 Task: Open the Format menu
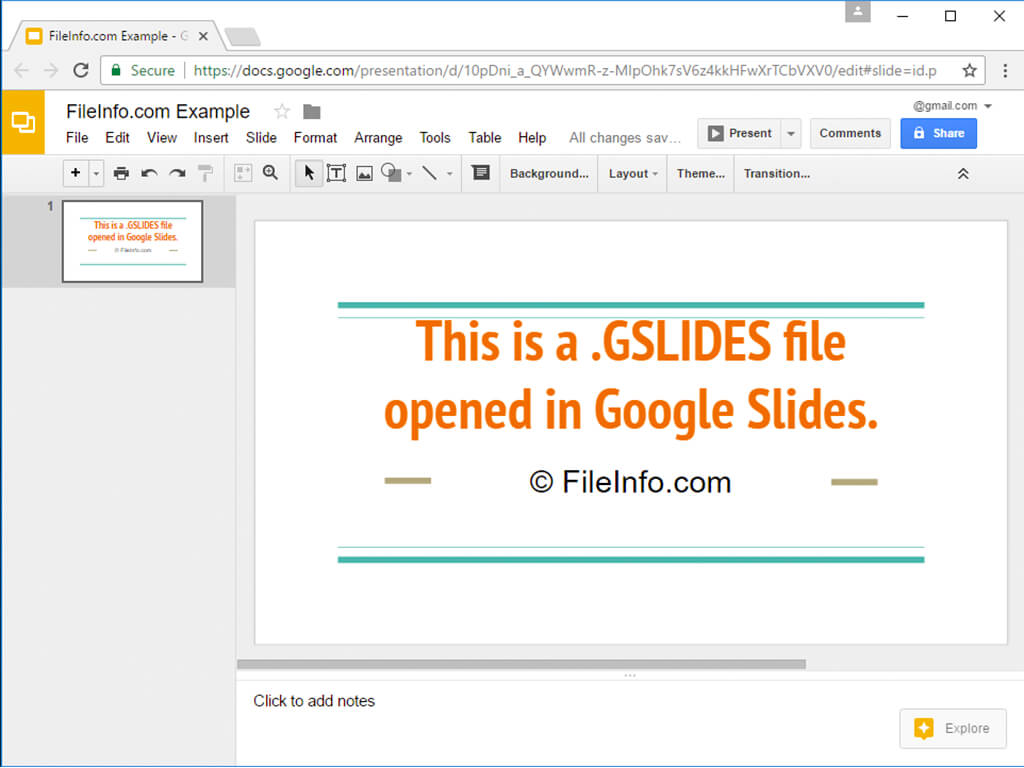click(315, 138)
